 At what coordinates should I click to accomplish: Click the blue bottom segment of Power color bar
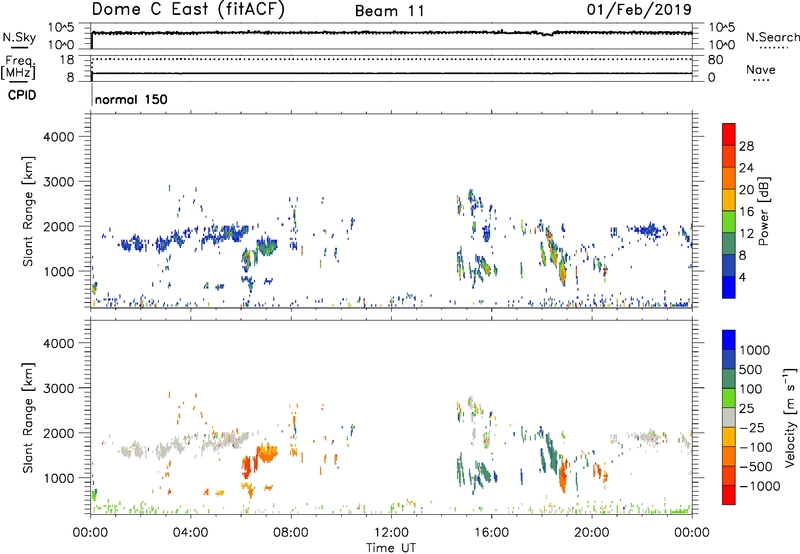[x=729, y=287]
